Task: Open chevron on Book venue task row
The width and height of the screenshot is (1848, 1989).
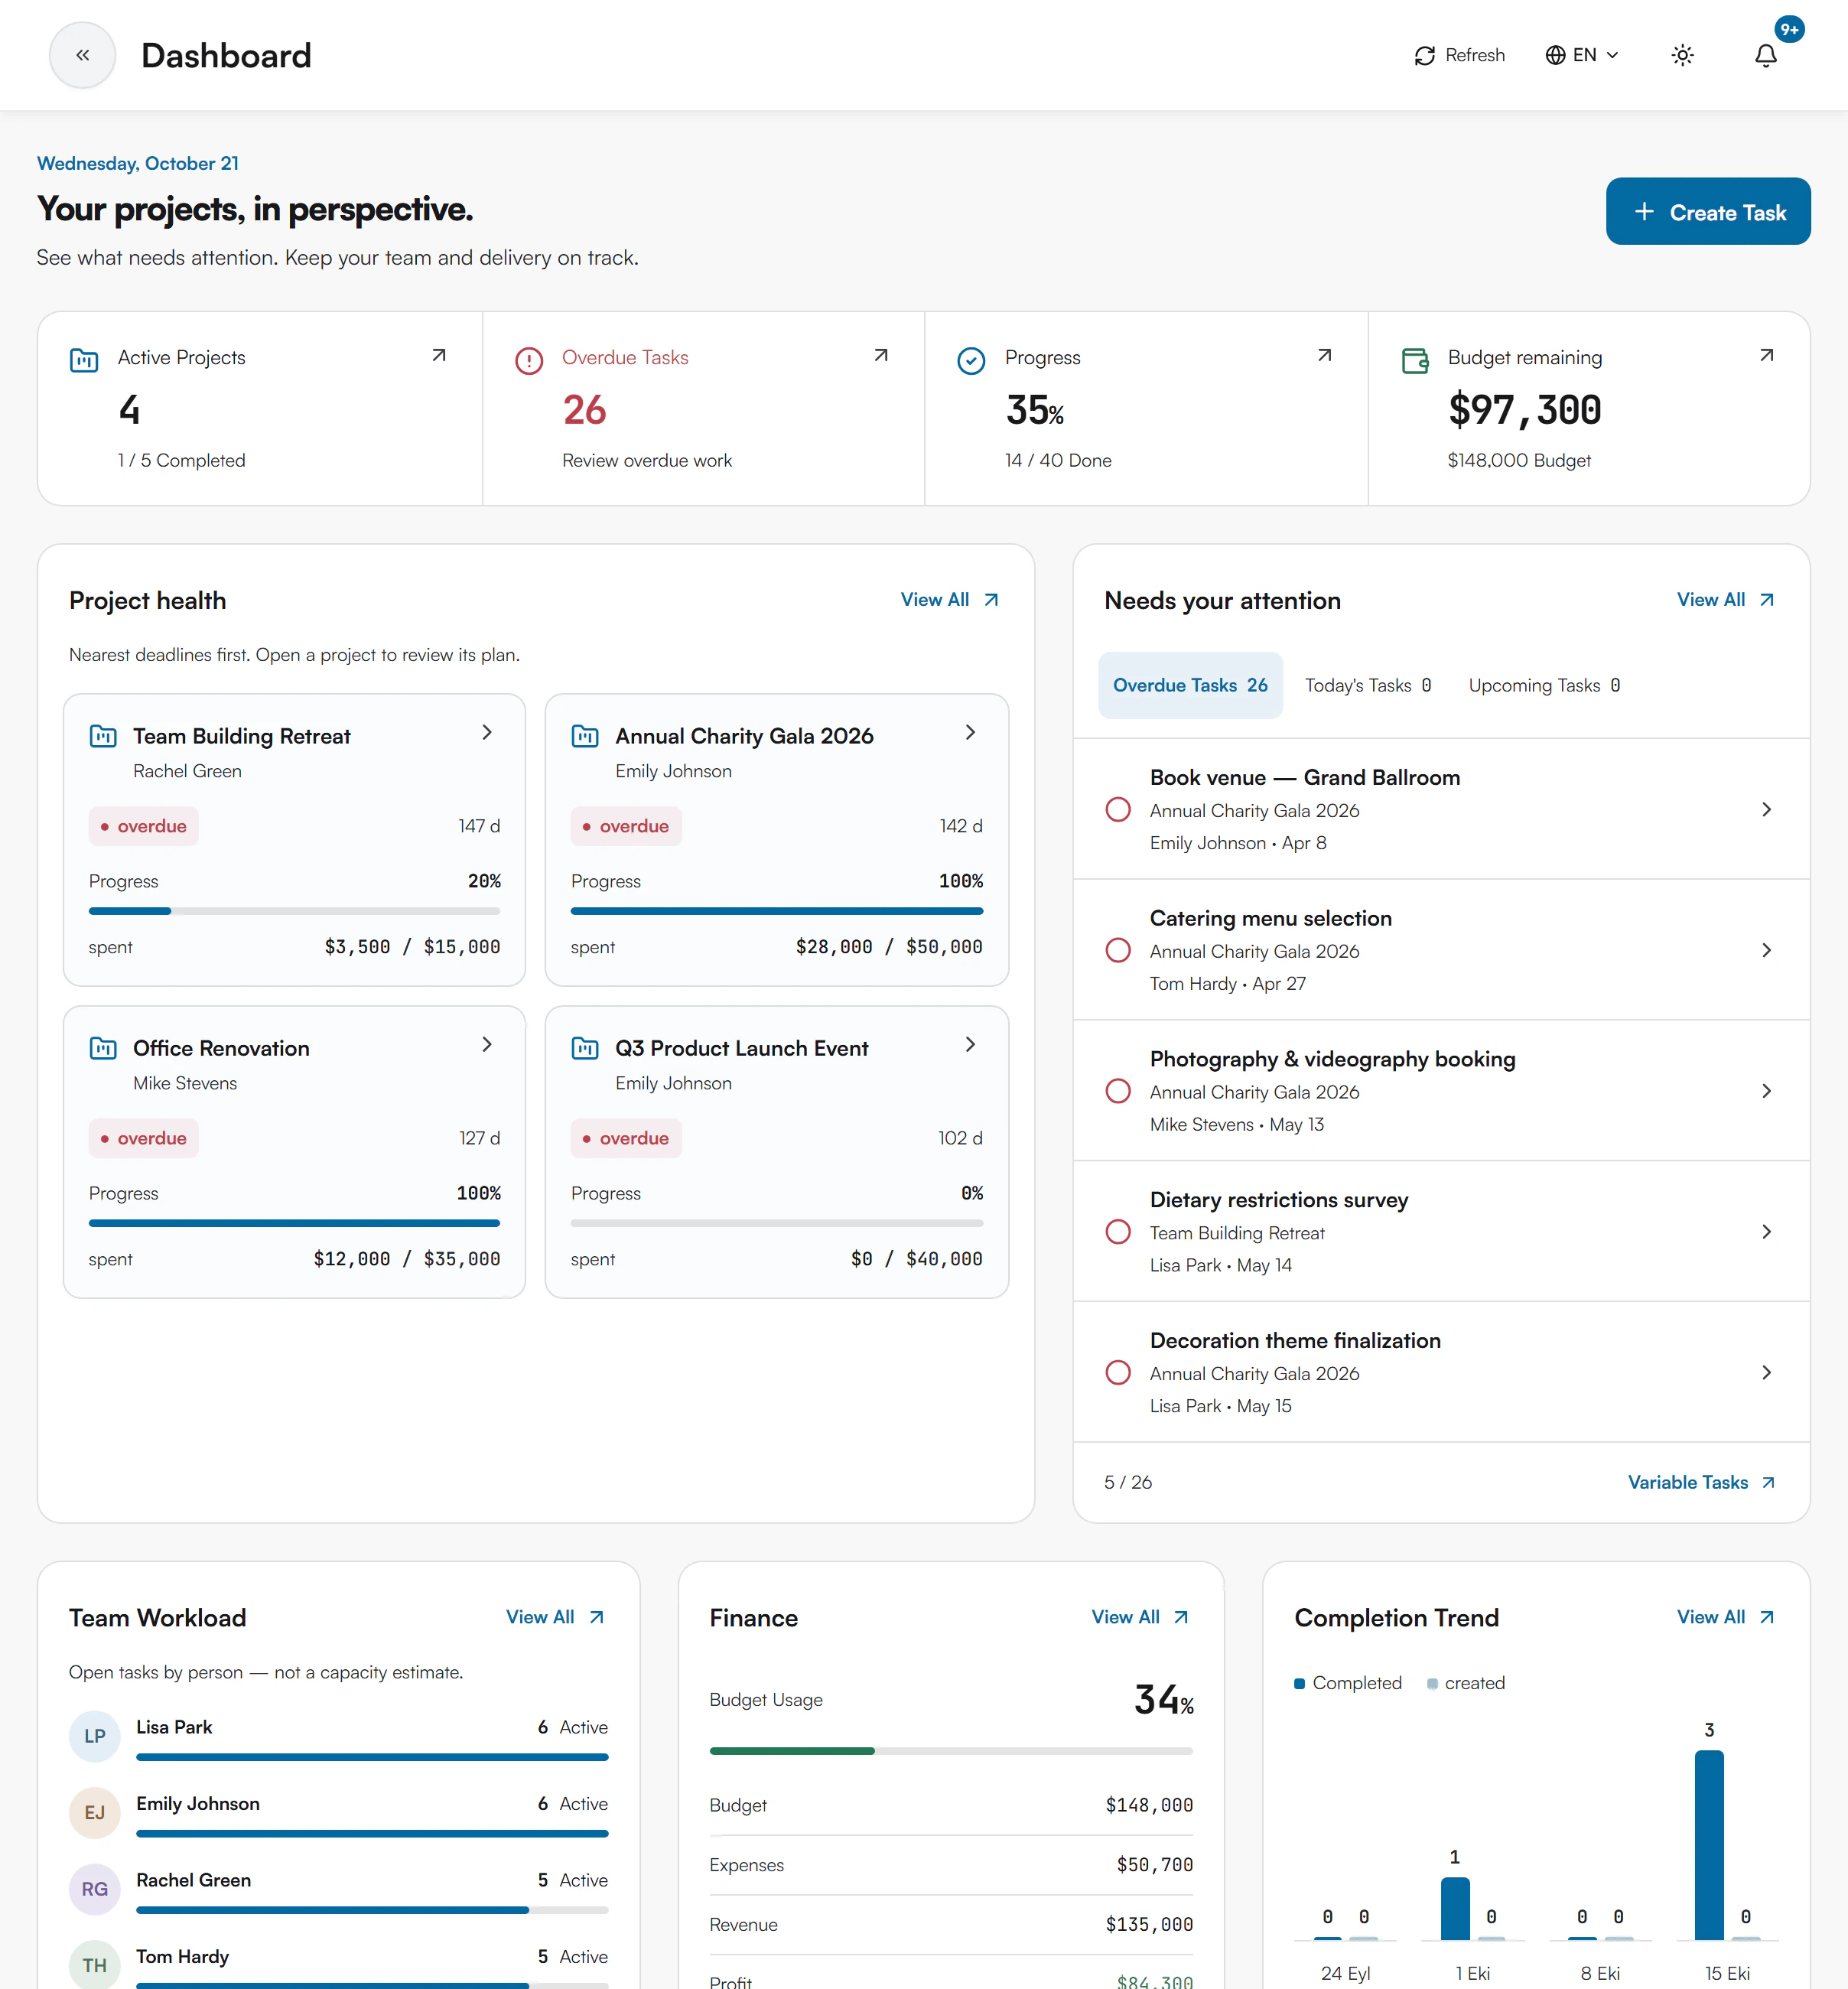Action: (x=1766, y=809)
